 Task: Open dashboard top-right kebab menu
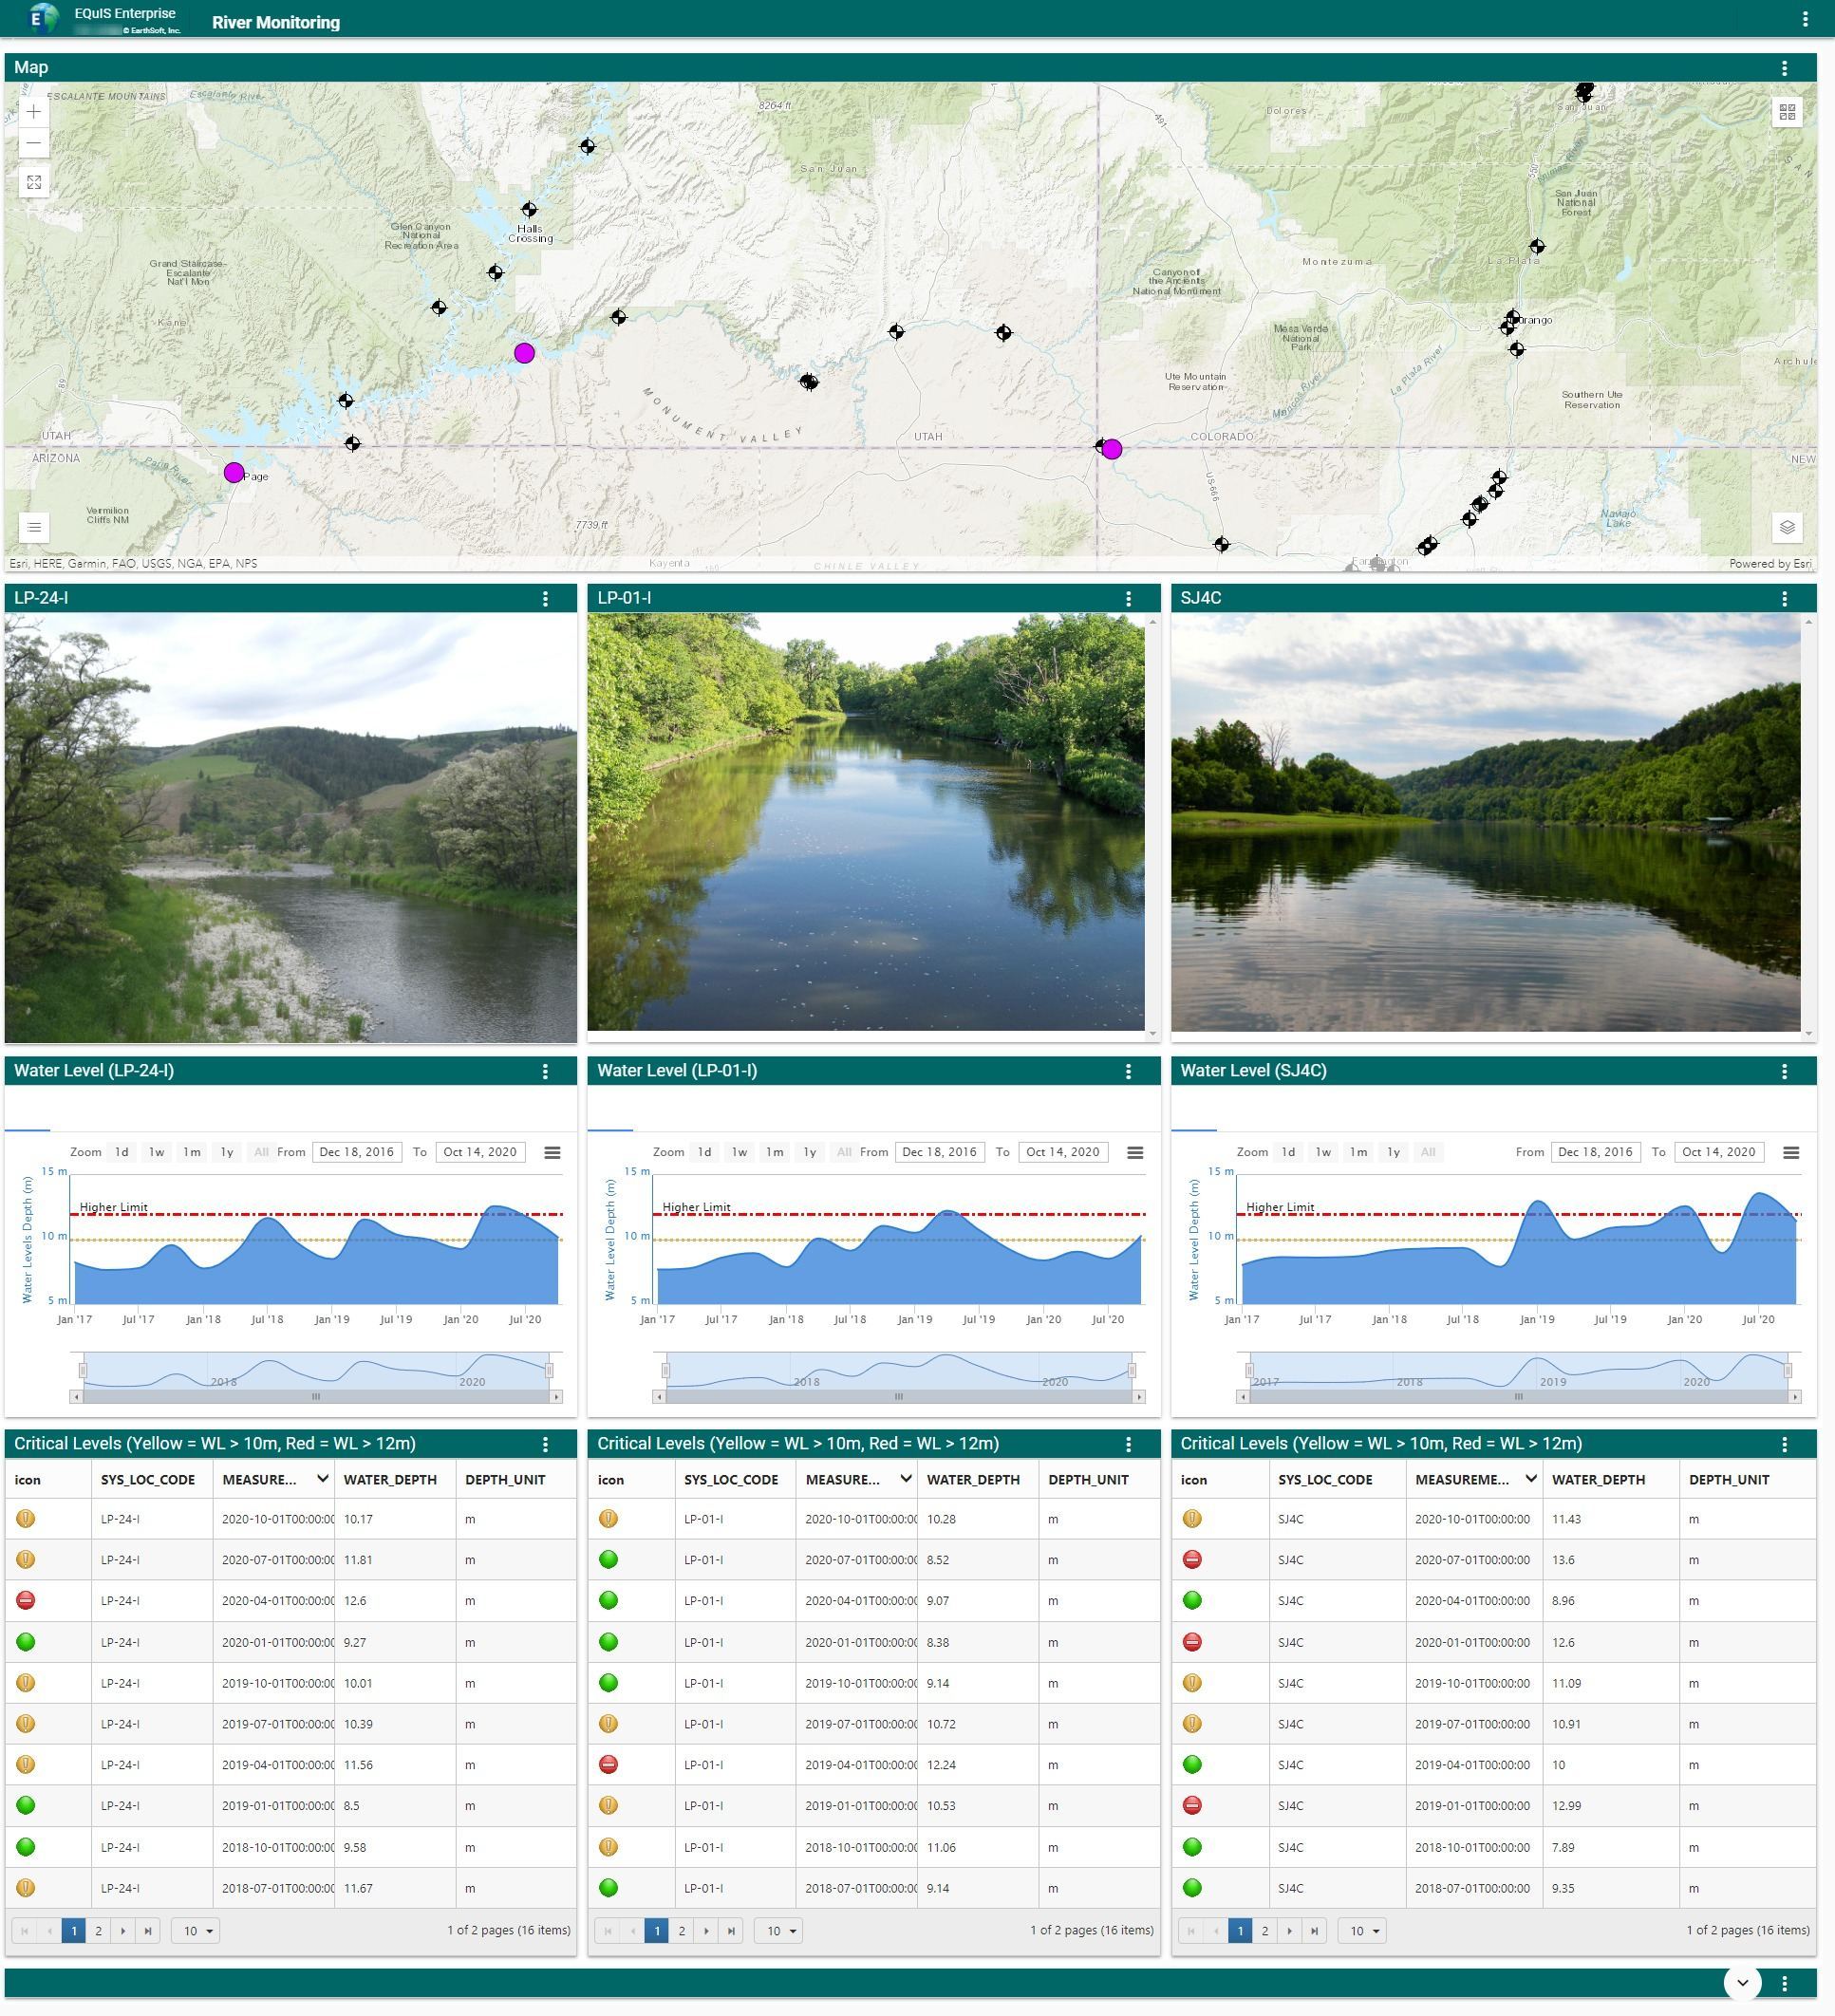pyautogui.click(x=1804, y=19)
